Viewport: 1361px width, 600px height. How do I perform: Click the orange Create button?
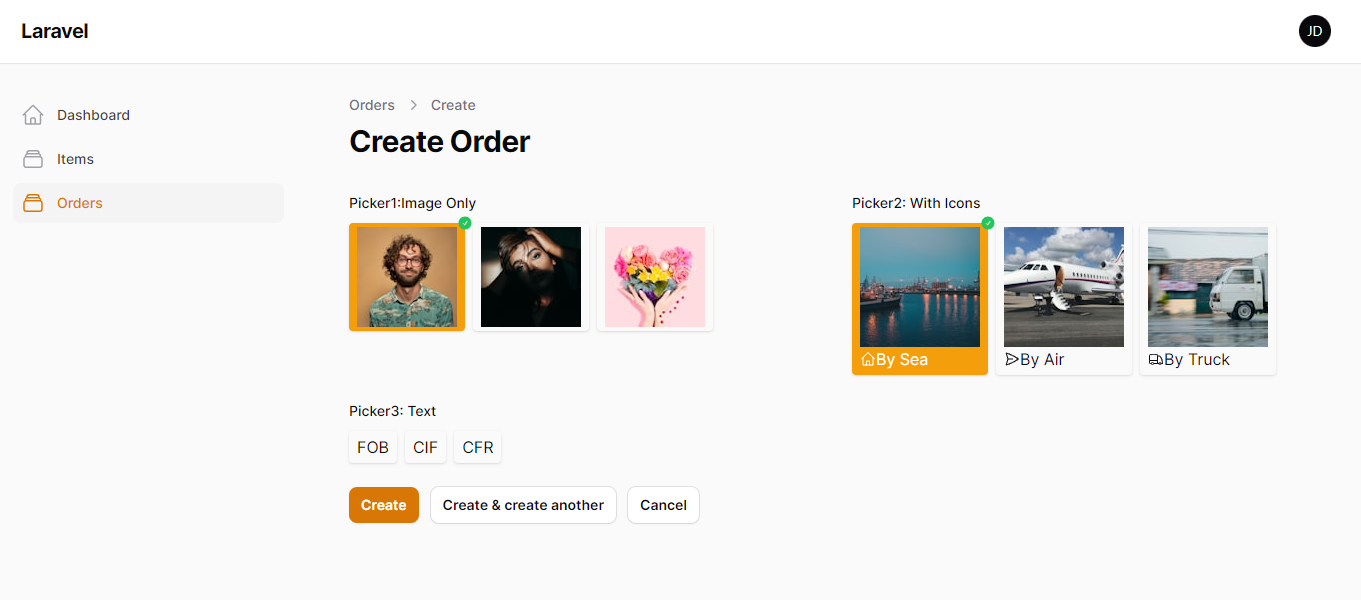[x=384, y=505]
